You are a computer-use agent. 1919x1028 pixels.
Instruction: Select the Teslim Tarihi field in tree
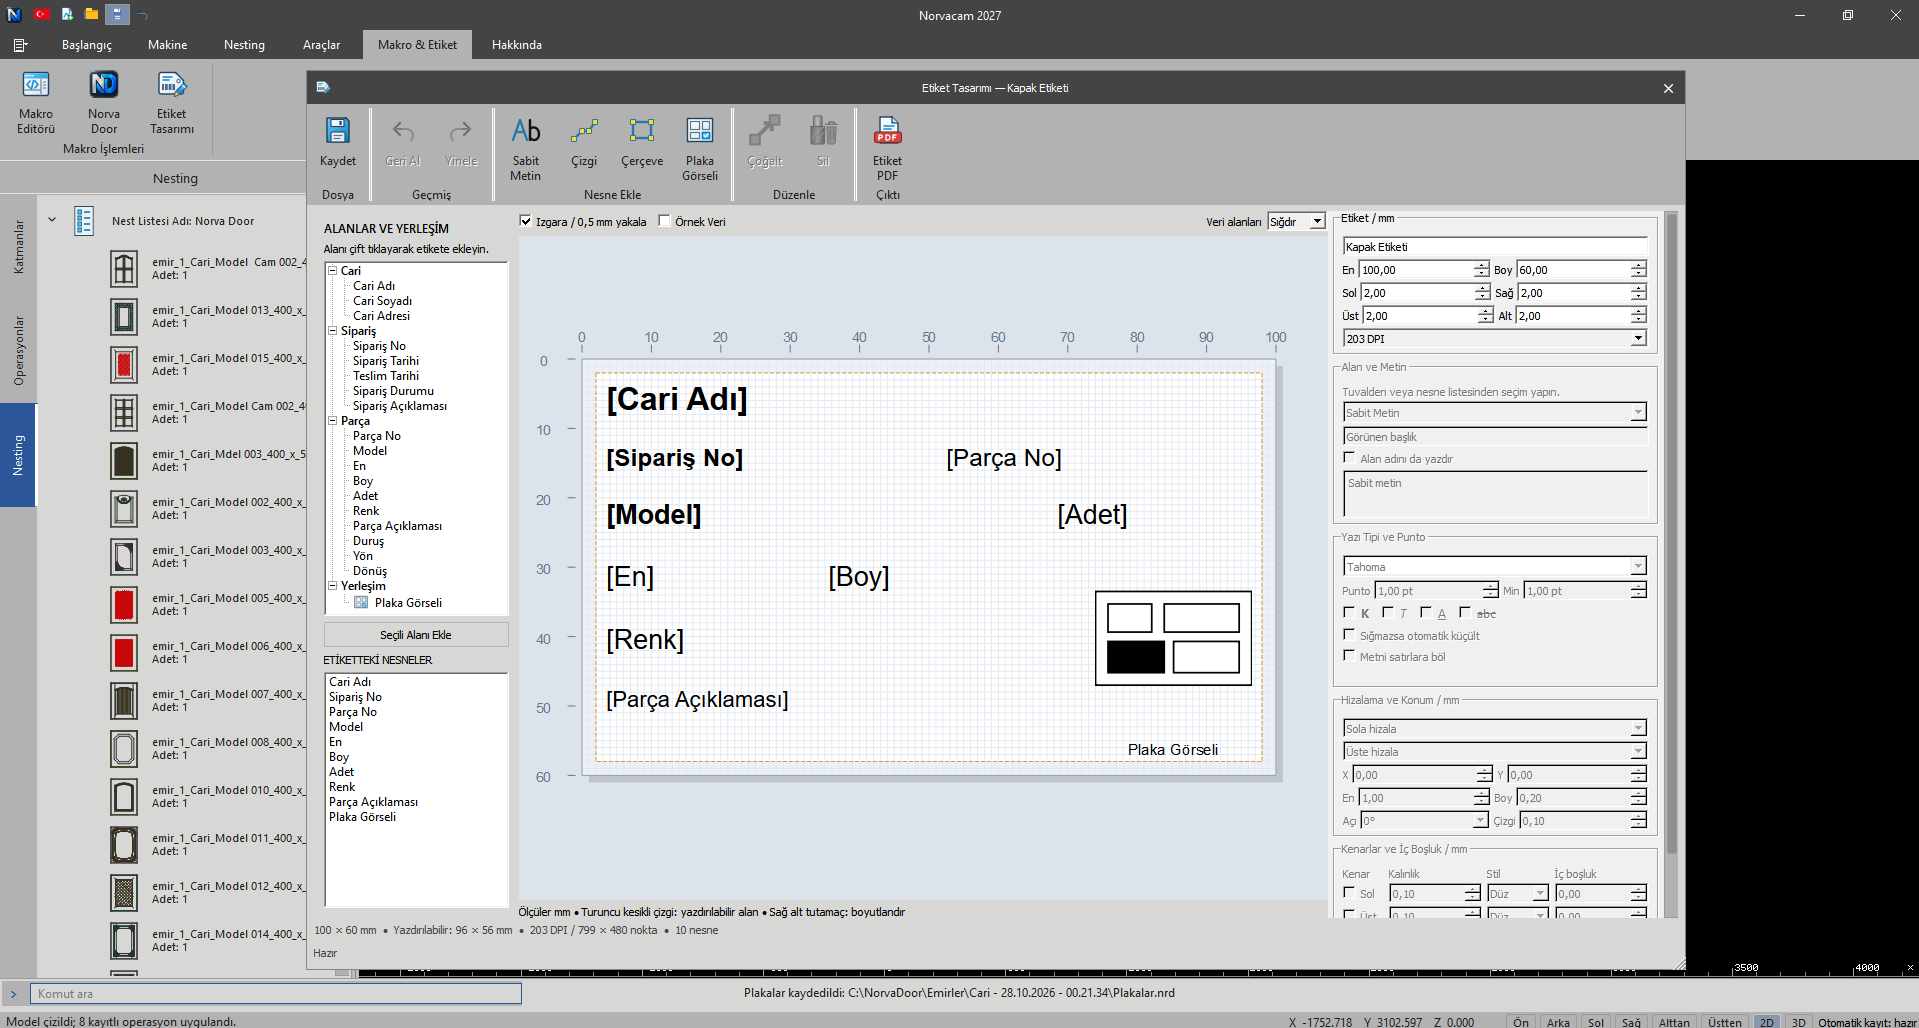click(386, 376)
